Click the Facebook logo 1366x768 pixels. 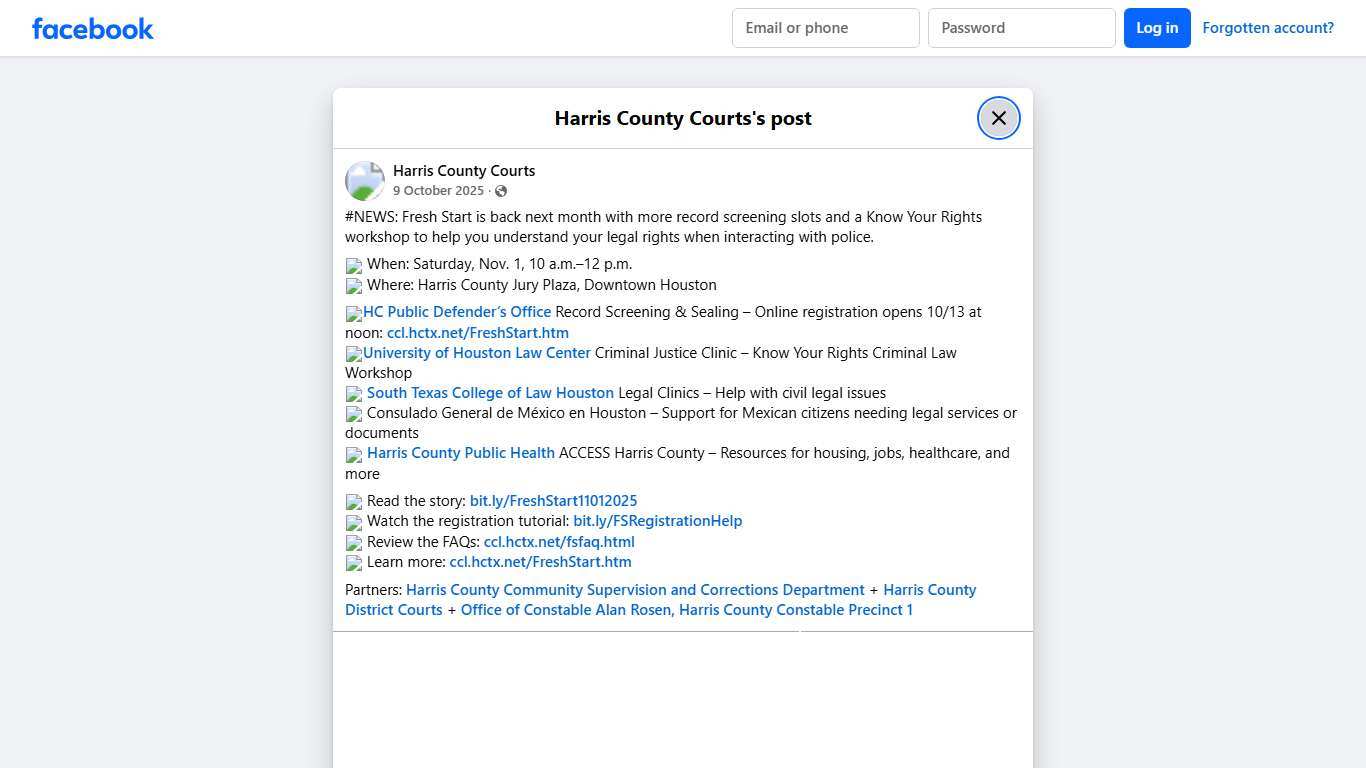coord(92,28)
